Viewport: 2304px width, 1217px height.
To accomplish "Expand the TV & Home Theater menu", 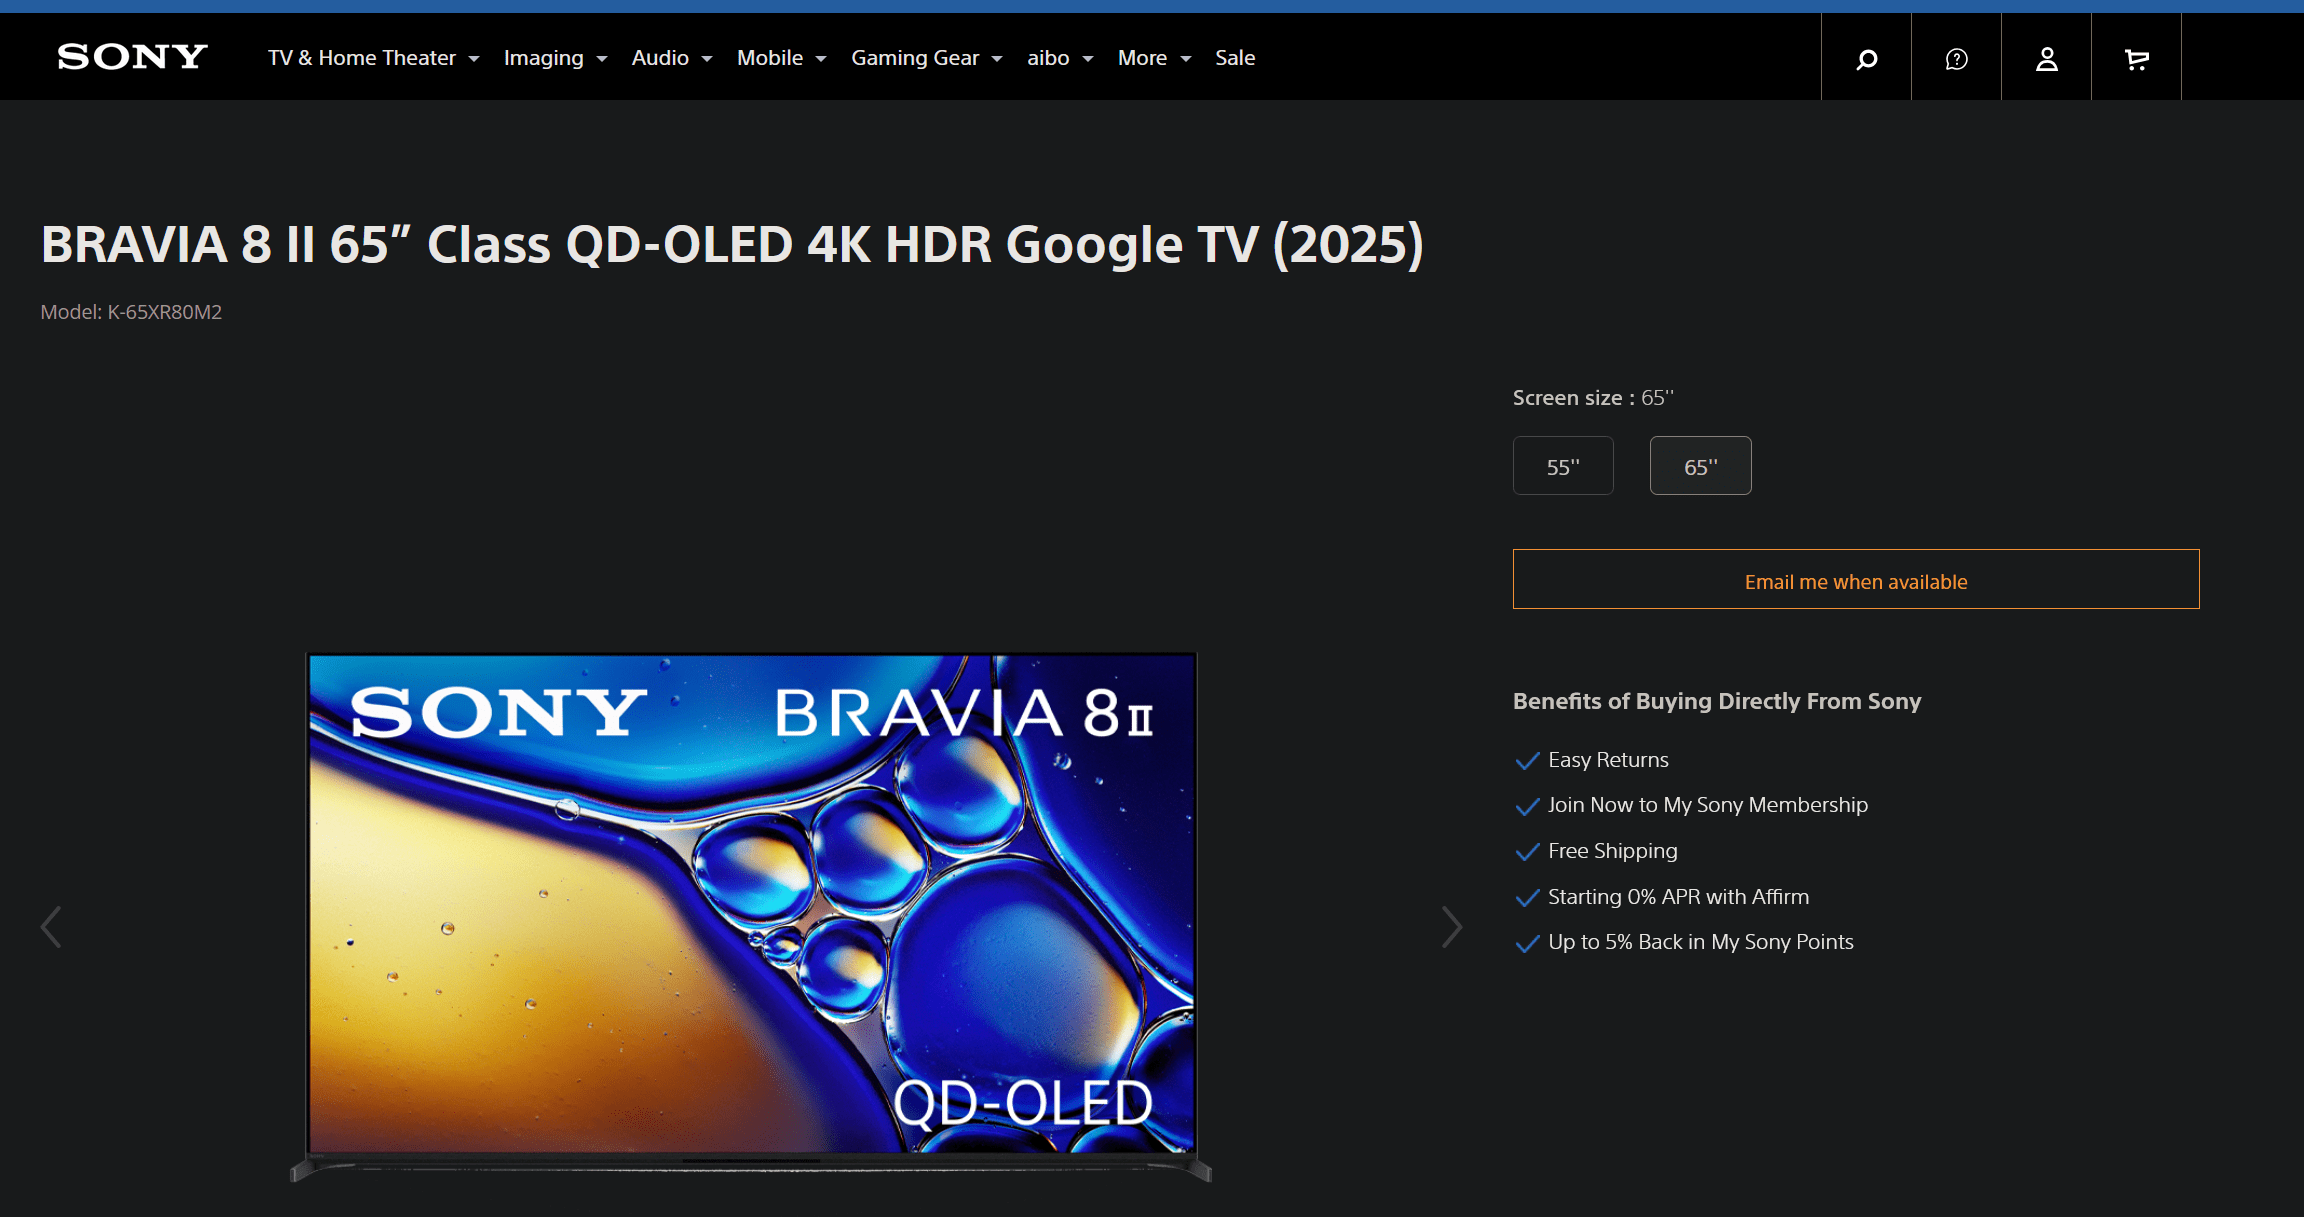I will pyautogui.click(x=373, y=58).
